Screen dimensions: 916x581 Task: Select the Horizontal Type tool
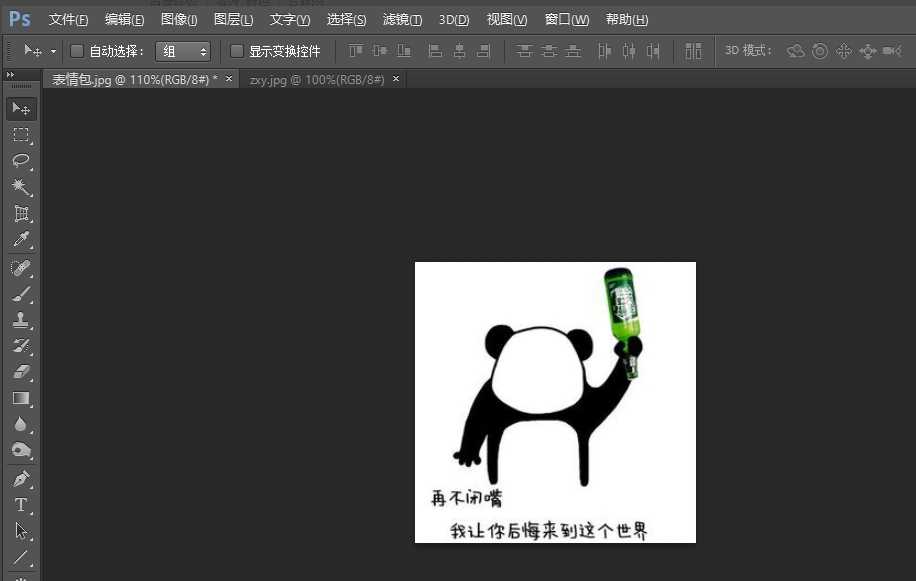click(x=21, y=504)
